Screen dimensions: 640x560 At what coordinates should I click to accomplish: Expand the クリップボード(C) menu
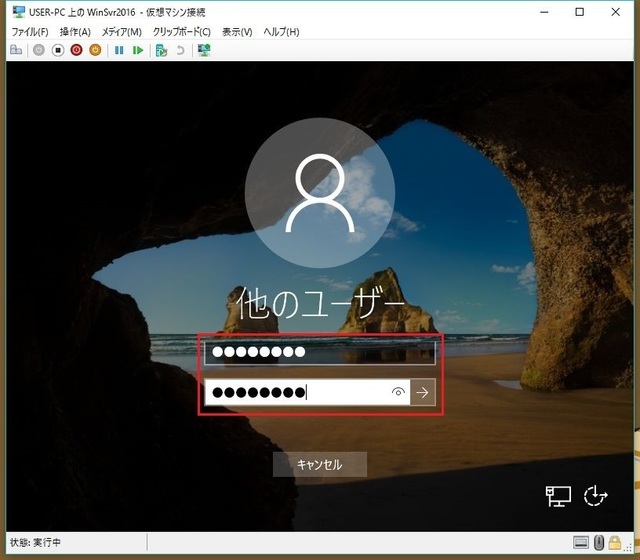tap(181, 32)
